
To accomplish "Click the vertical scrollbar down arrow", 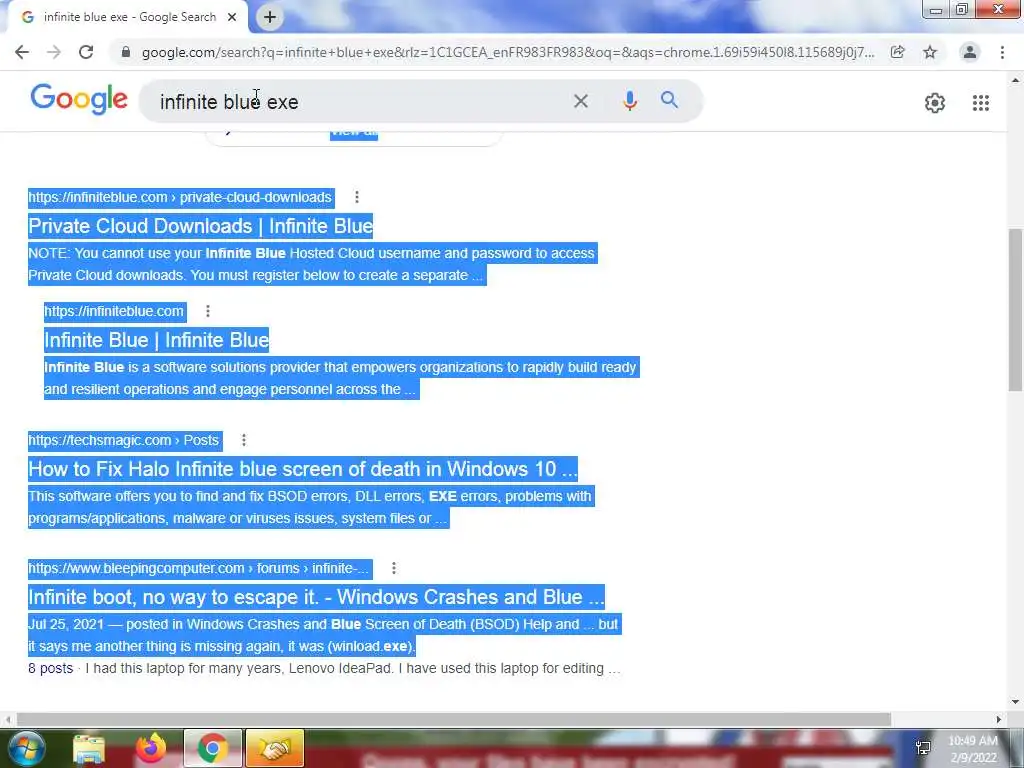I will [1016, 702].
